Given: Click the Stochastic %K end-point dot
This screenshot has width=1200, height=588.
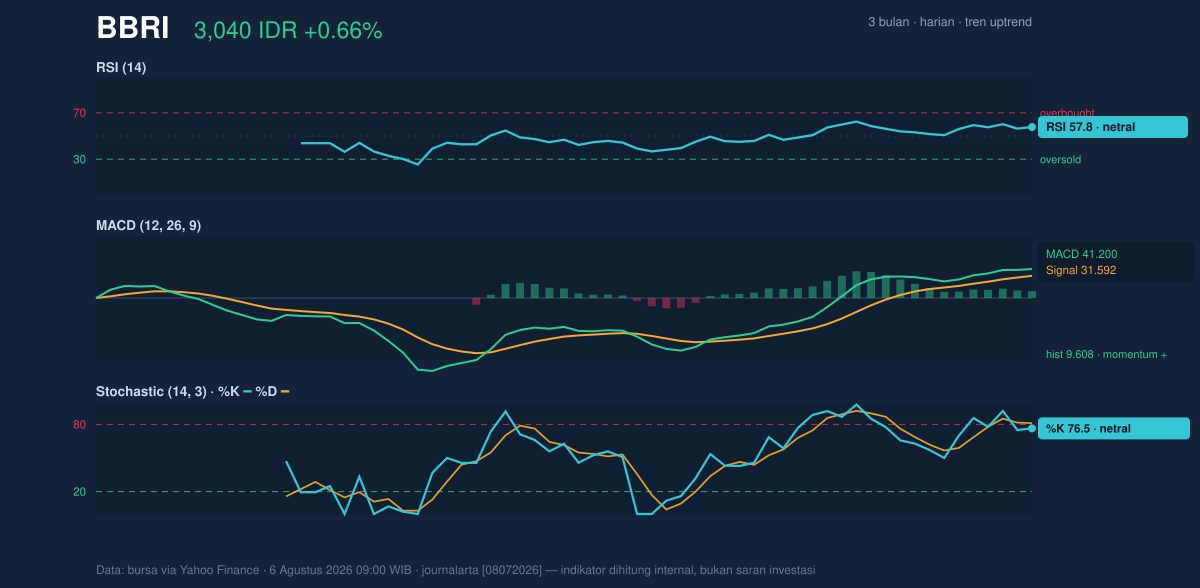Looking at the screenshot, I should pyautogui.click(x=1032, y=428).
